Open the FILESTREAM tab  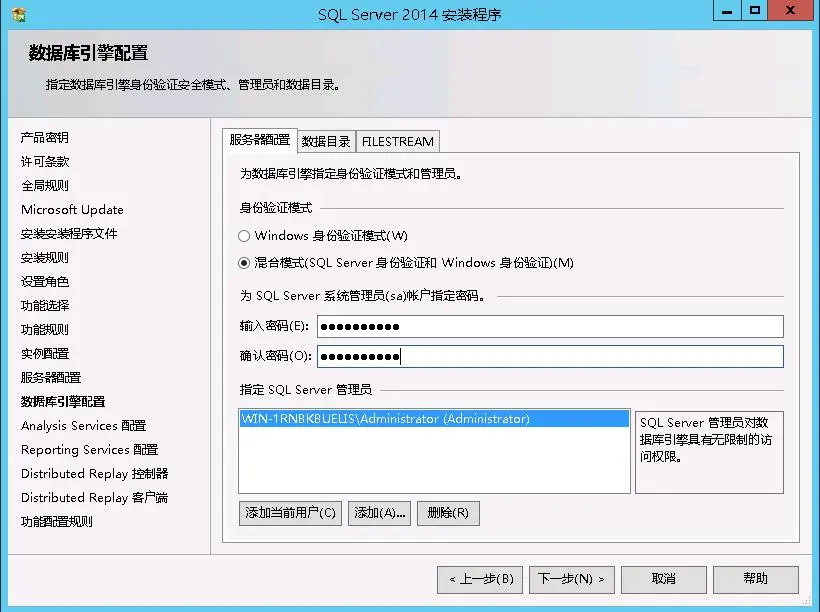coord(398,142)
